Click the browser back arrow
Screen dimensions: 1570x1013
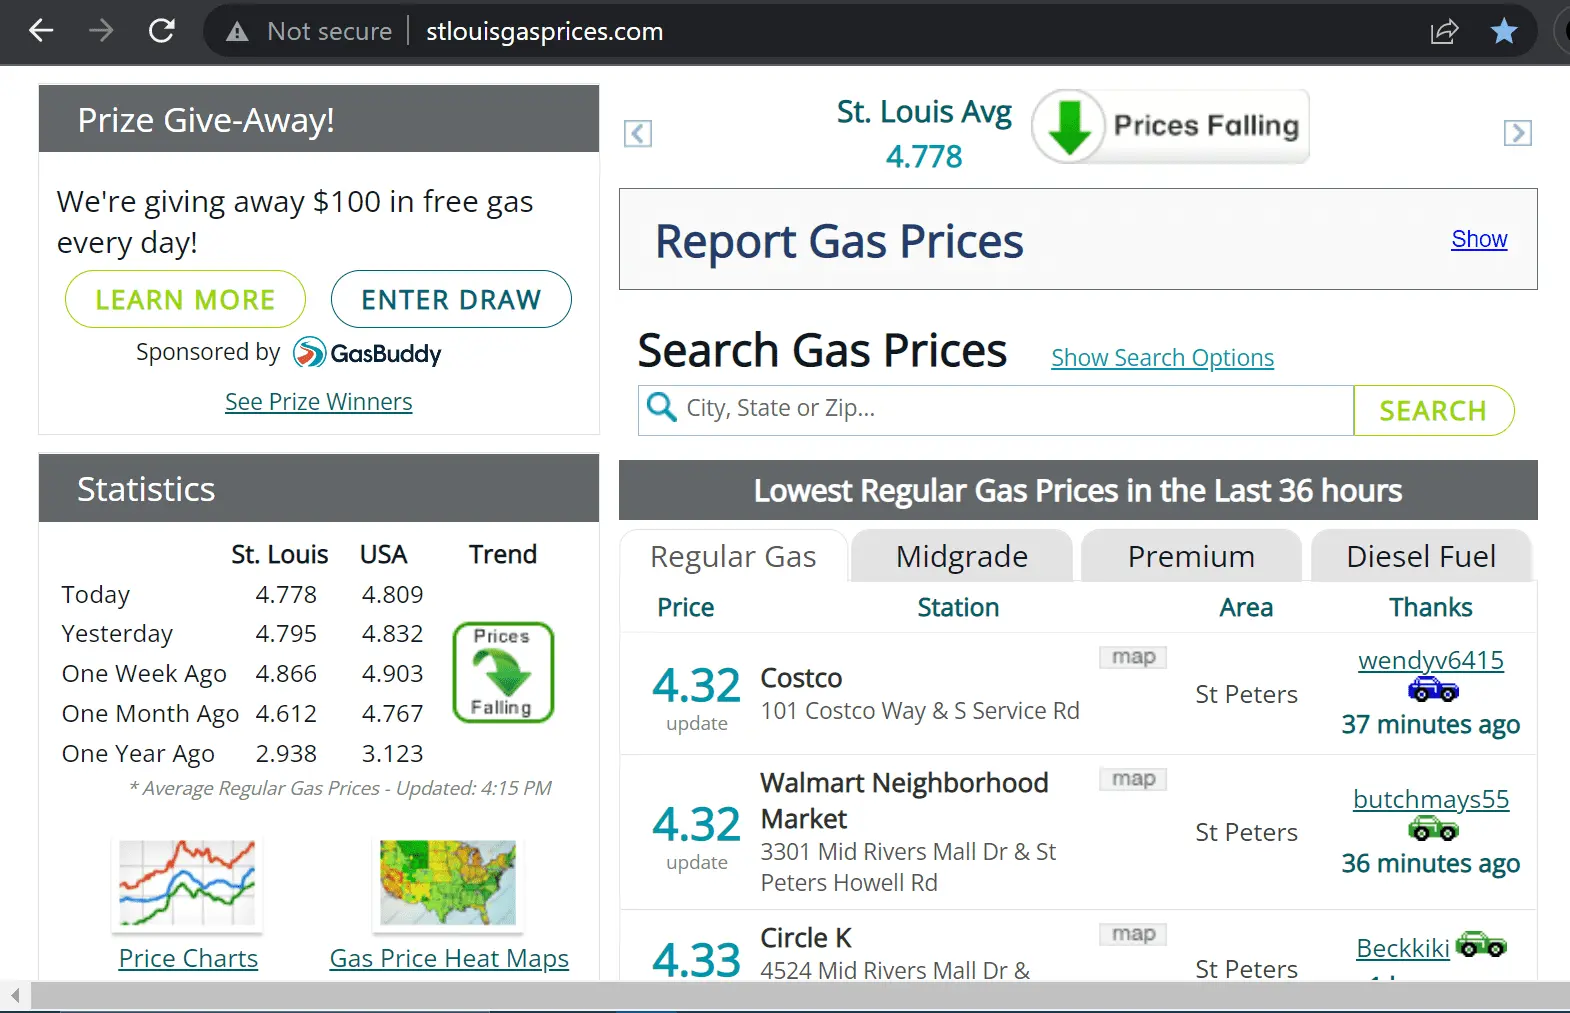(x=41, y=31)
